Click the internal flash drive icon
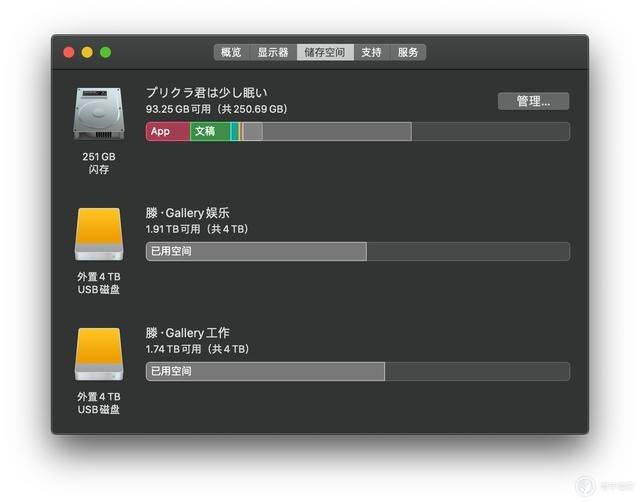This screenshot has height=502, width=640. click(x=99, y=113)
